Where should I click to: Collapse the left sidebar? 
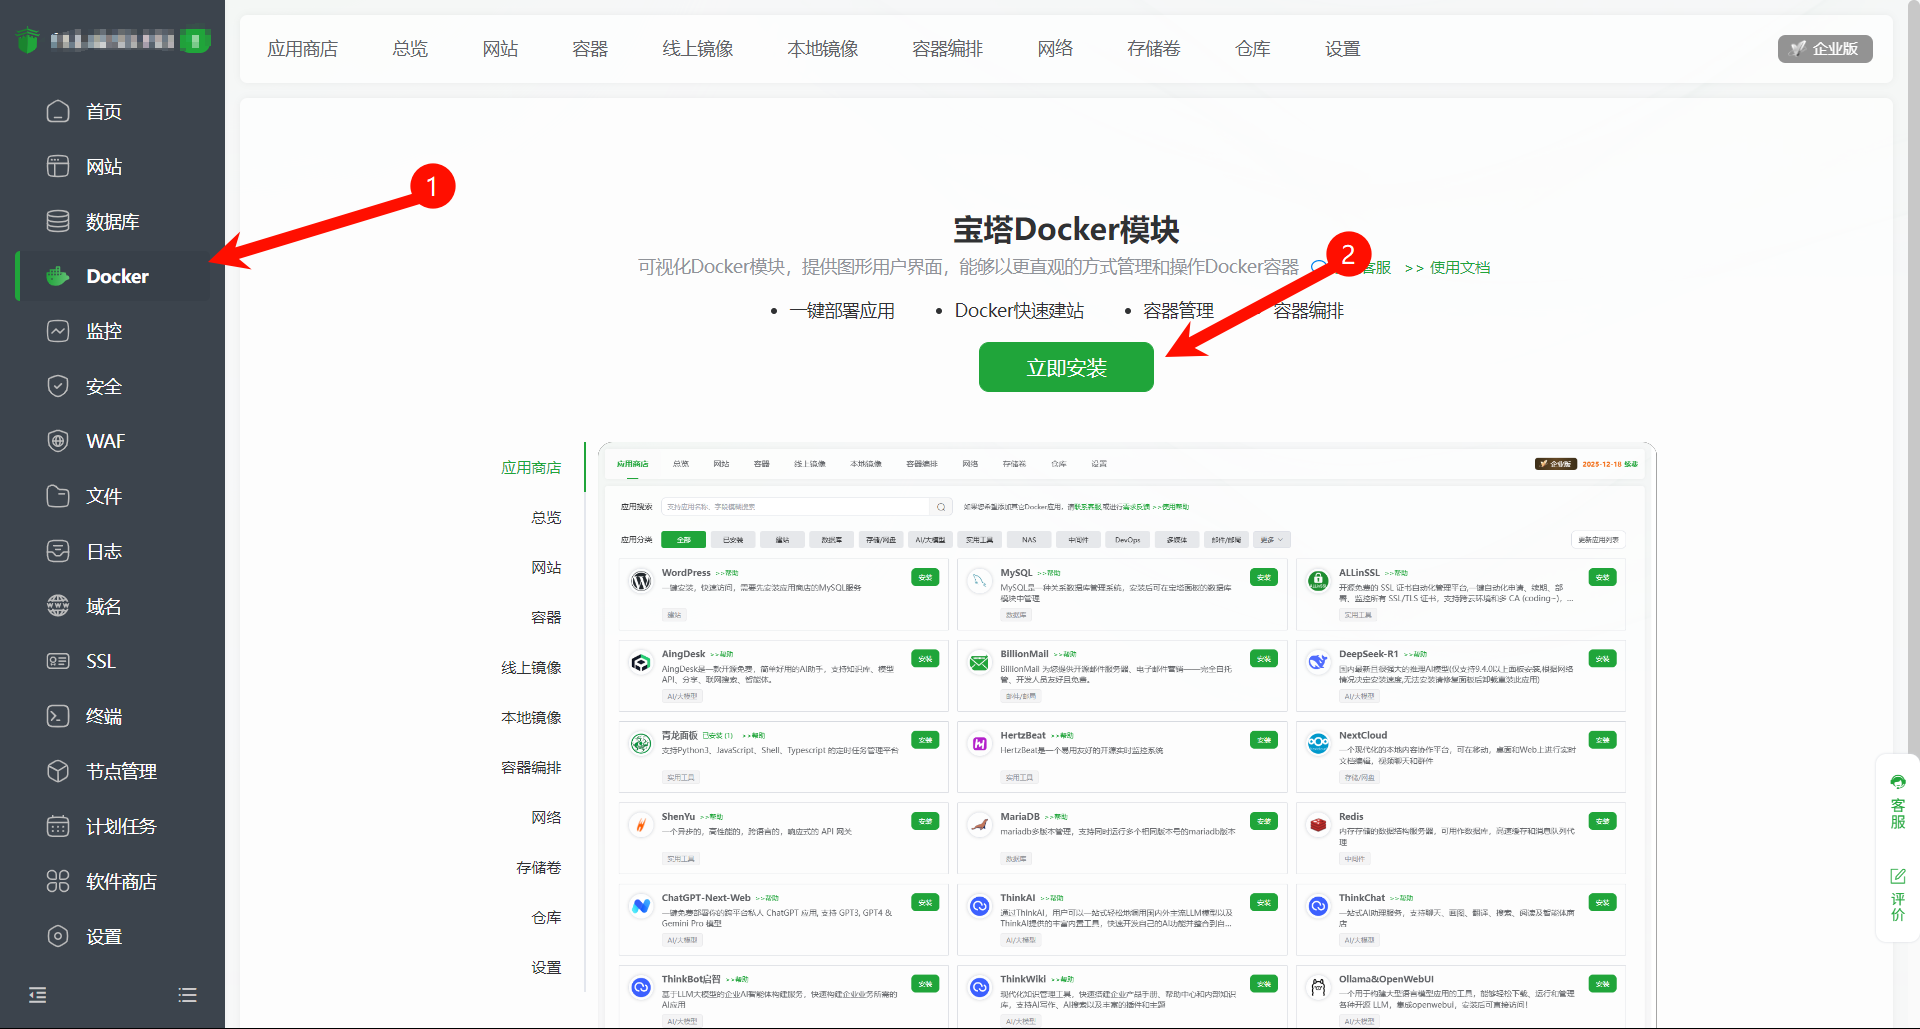(38, 995)
